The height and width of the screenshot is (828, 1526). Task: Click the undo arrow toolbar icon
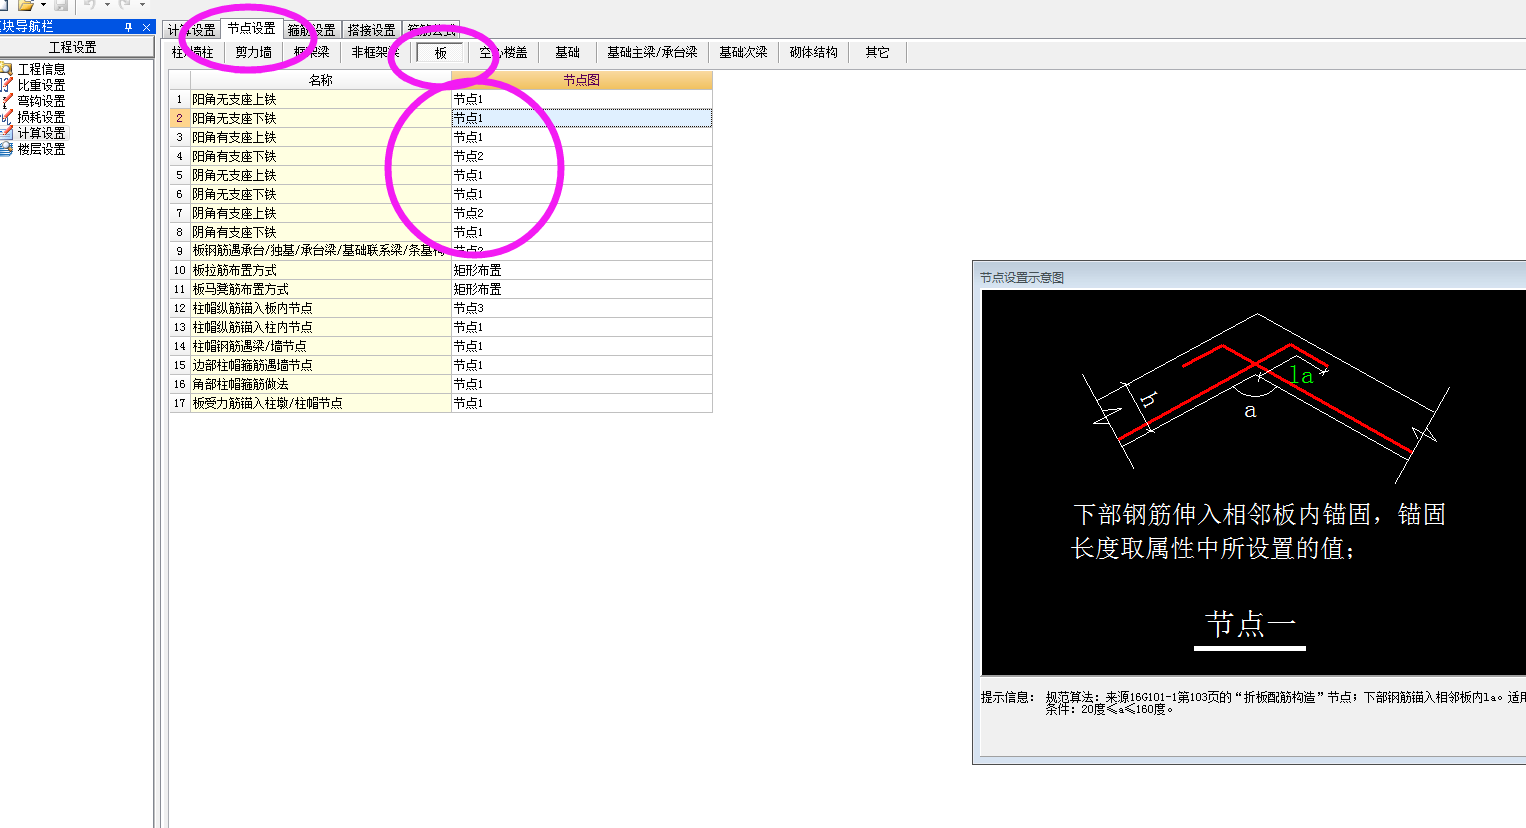point(91,5)
